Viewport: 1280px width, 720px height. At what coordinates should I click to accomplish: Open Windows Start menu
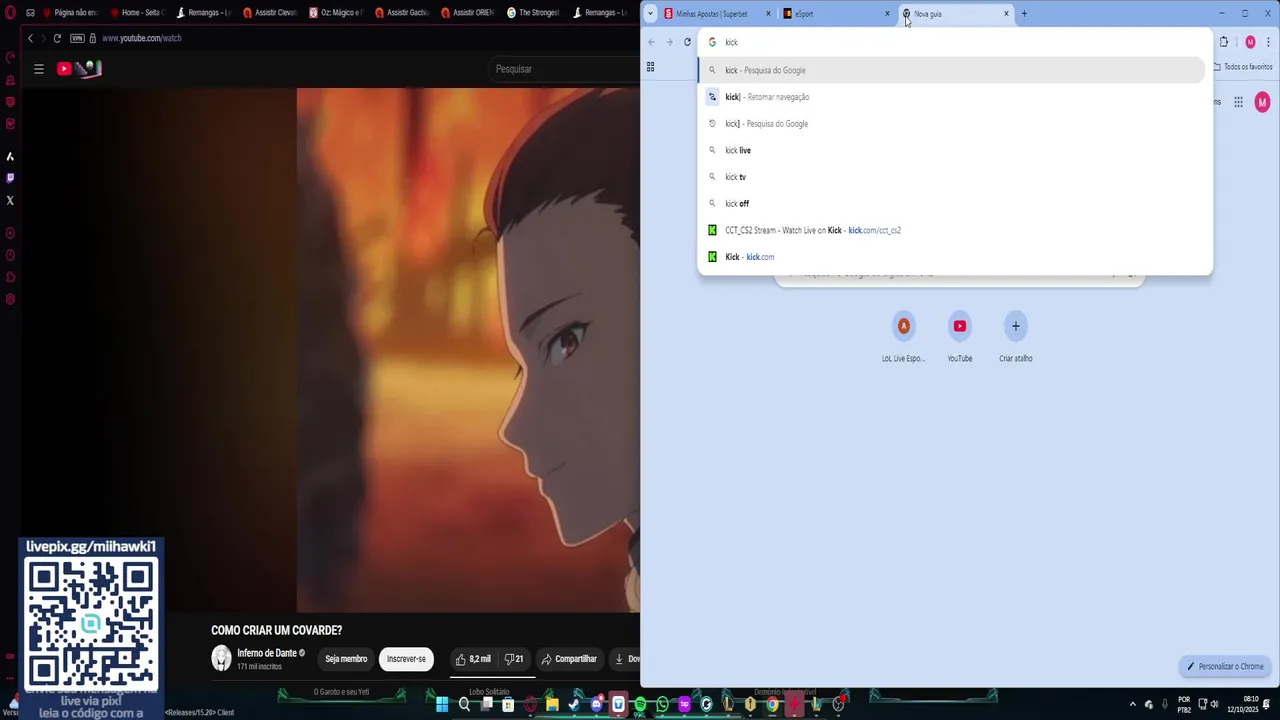tap(442, 704)
